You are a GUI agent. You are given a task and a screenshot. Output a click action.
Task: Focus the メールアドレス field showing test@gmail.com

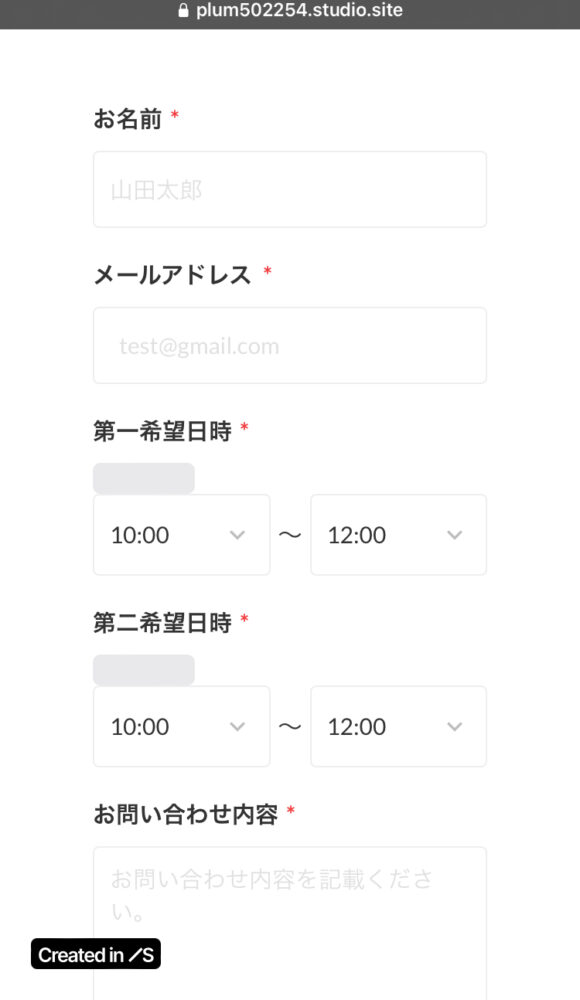click(x=290, y=346)
